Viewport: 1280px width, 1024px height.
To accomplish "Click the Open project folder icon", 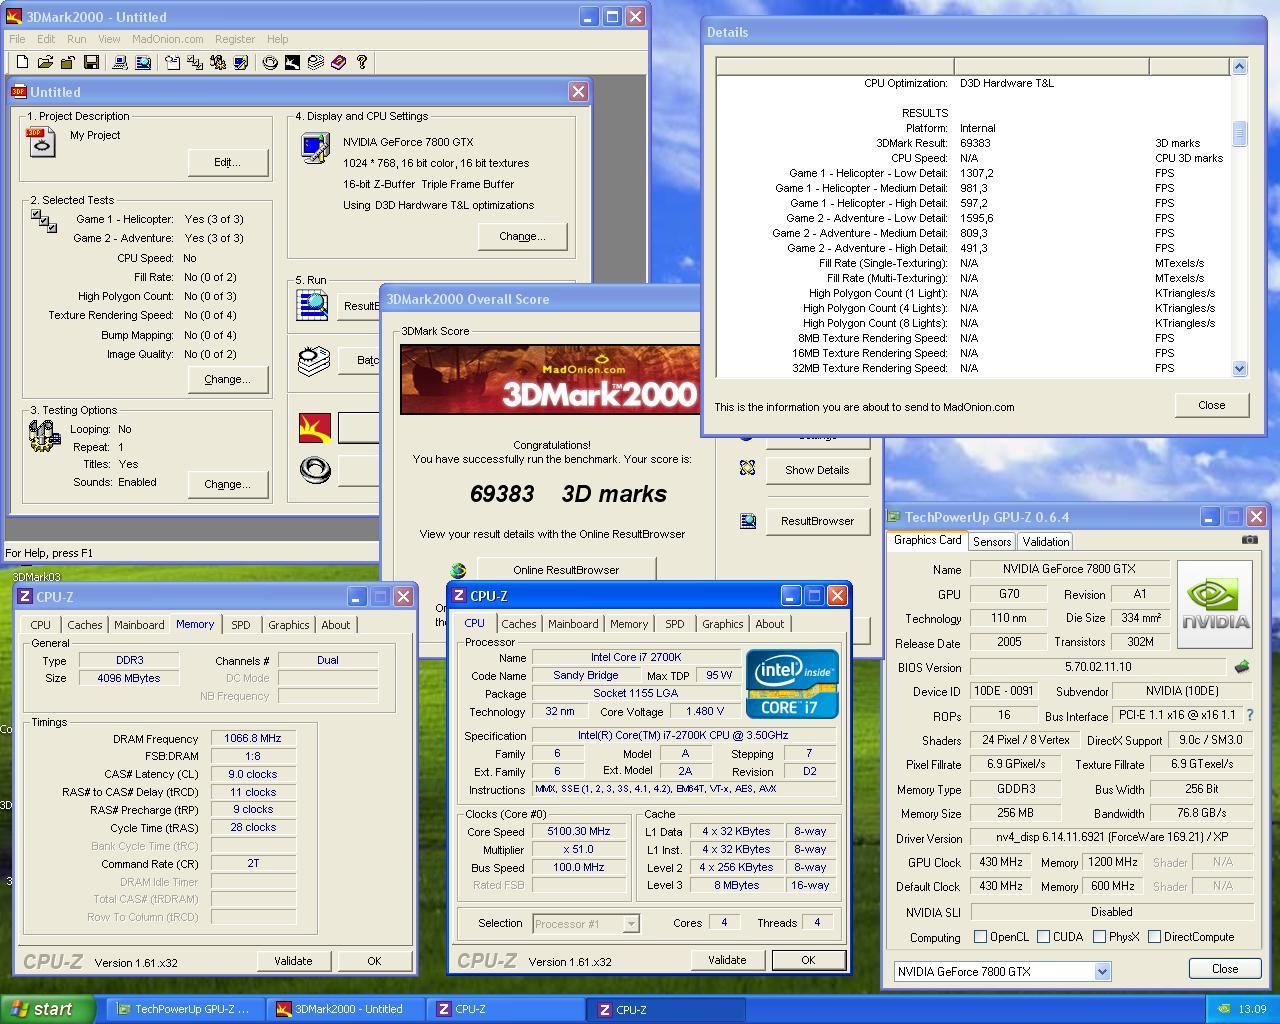I will (45, 62).
